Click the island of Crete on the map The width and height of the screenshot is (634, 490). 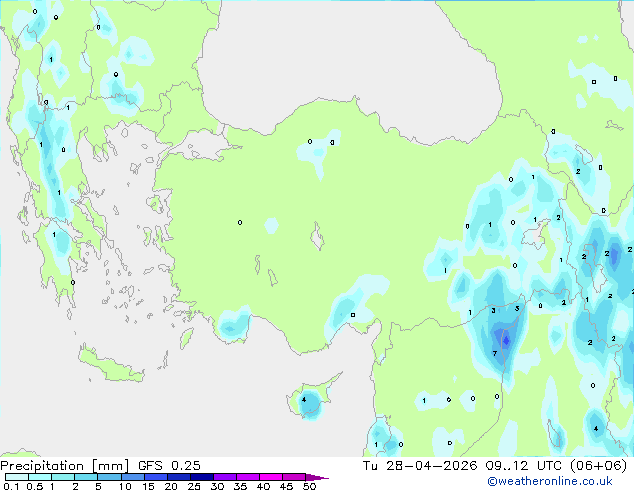(110, 365)
